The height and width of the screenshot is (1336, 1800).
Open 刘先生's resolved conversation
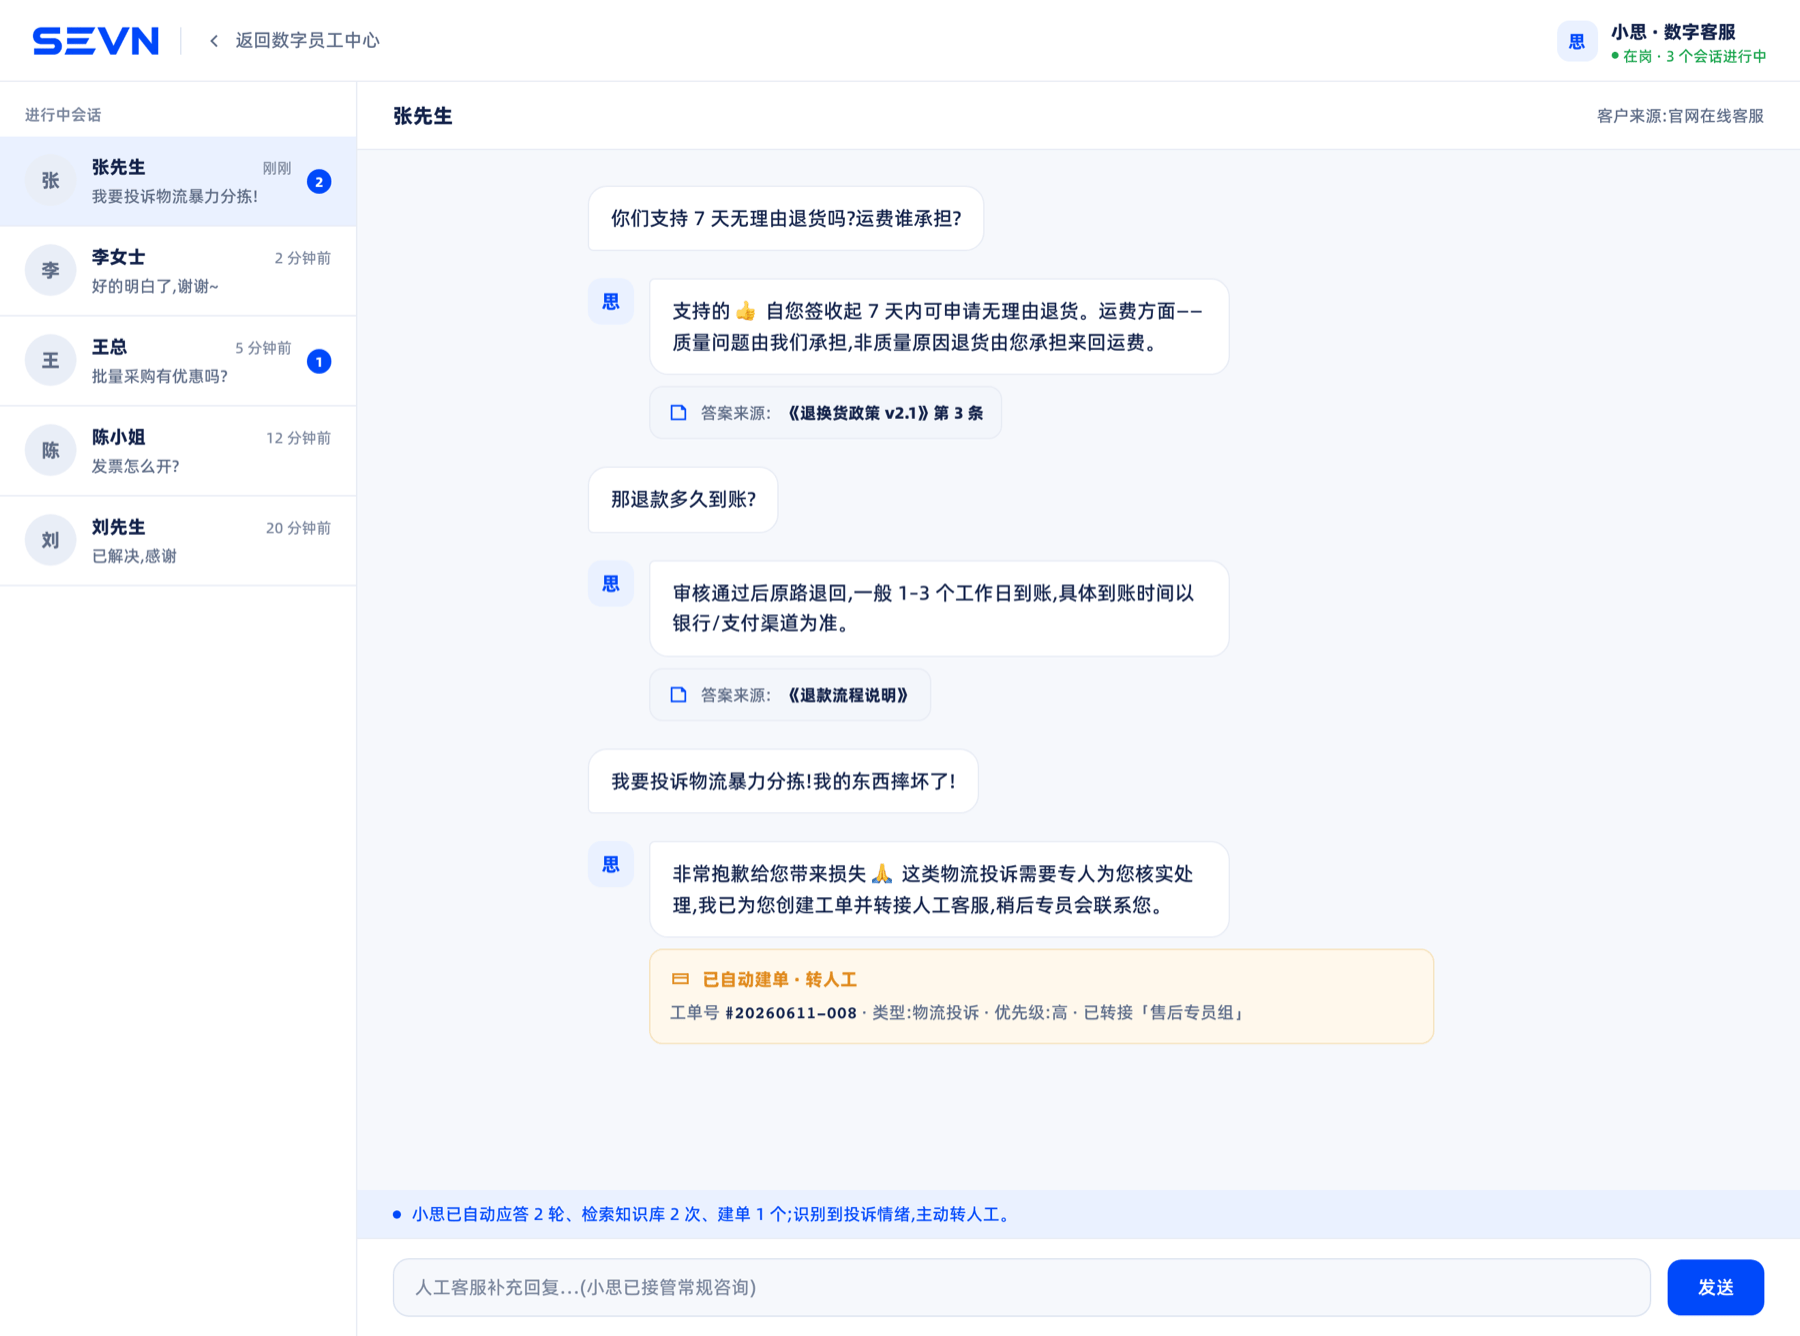[178, 541]
